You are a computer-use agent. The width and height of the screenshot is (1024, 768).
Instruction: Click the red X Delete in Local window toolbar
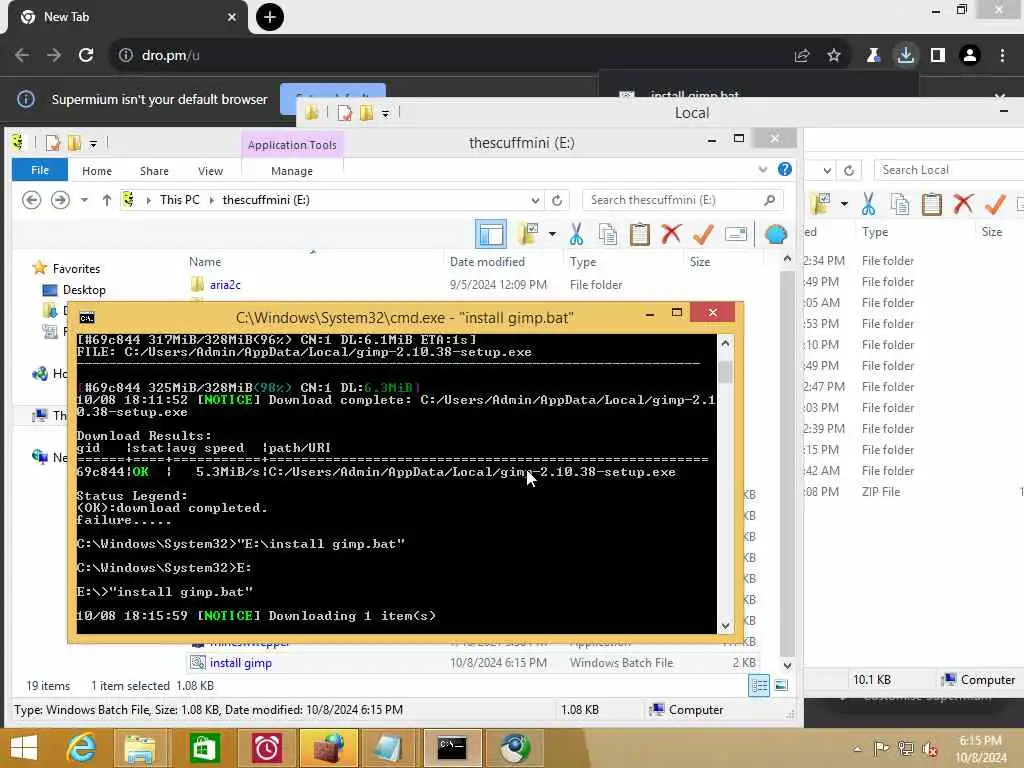coord(963,204)
